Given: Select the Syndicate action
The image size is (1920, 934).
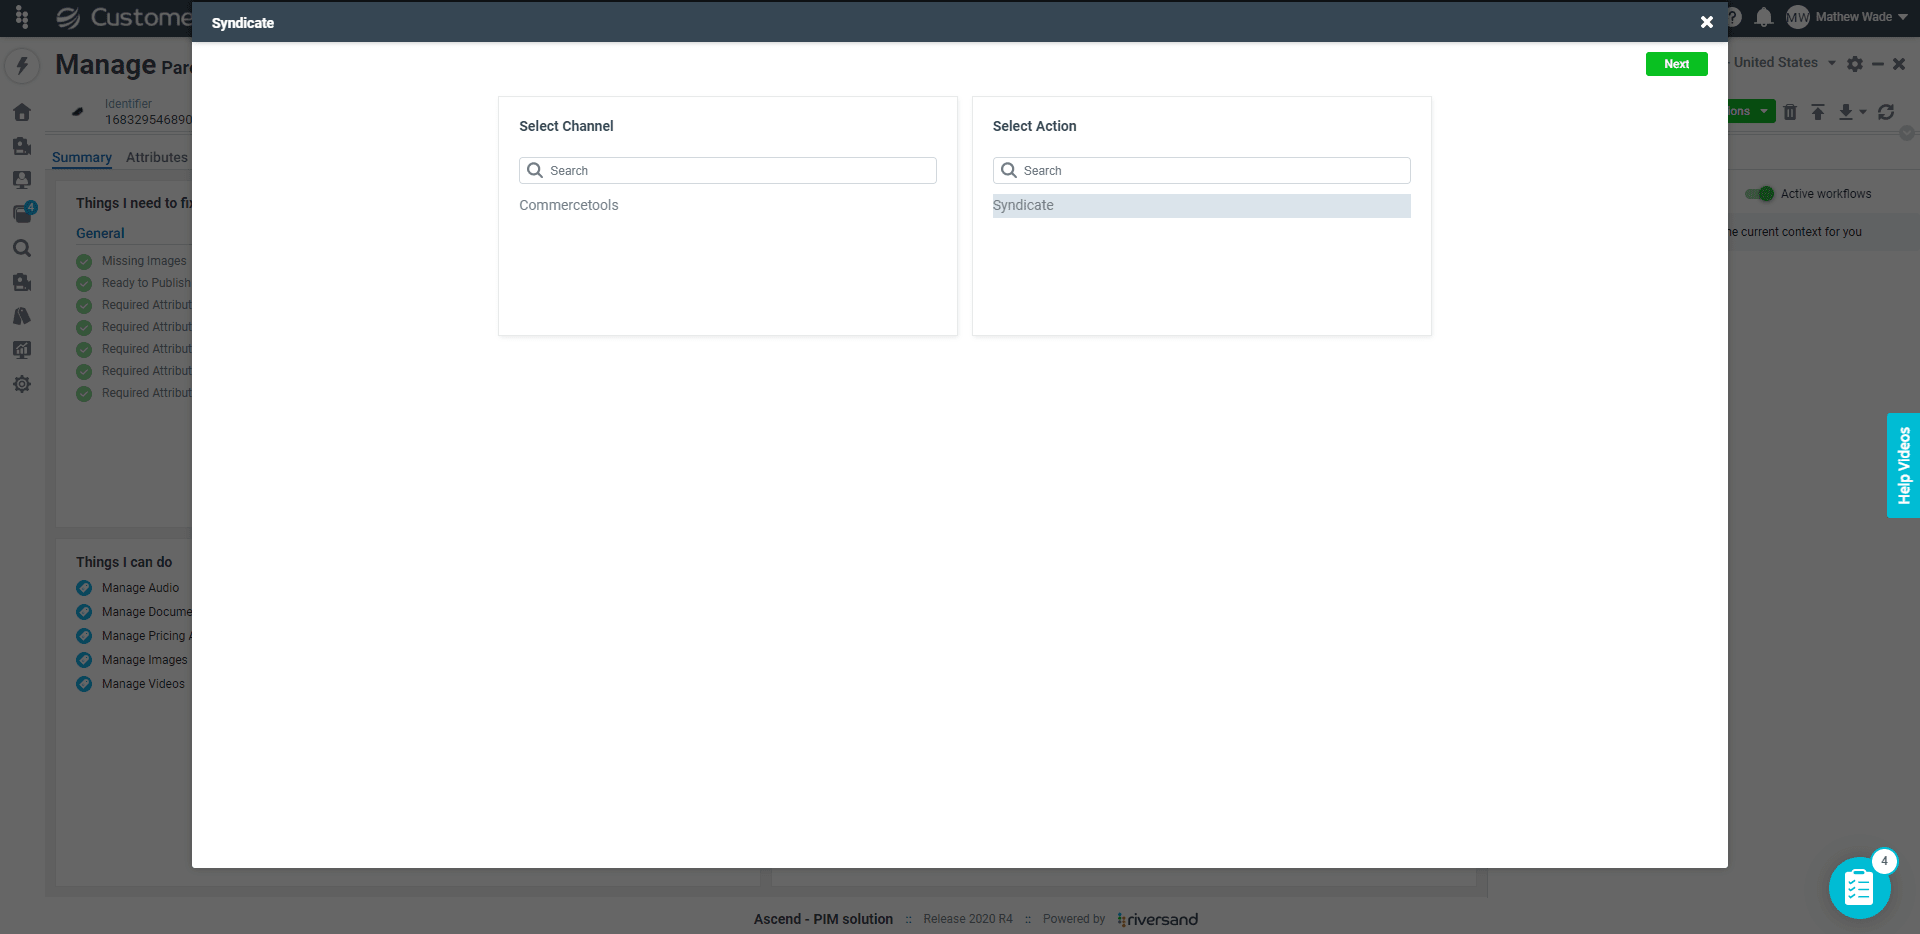Looking at the screenshot, I should [1201, 205].
